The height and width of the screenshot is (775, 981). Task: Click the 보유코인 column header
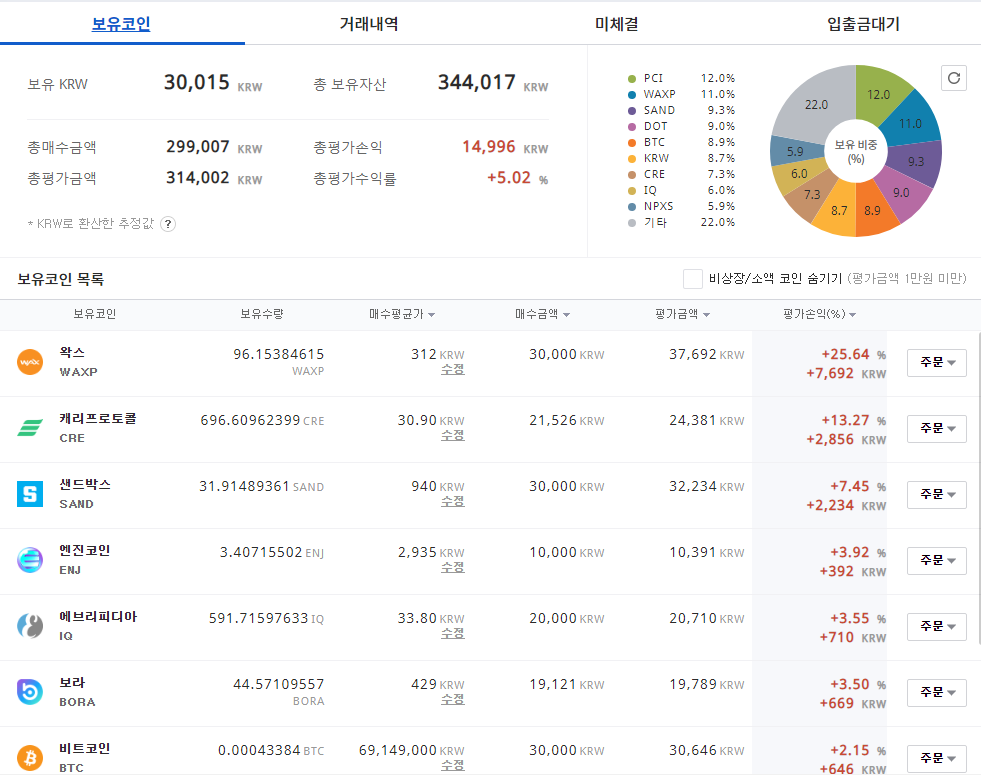(94, 314)
